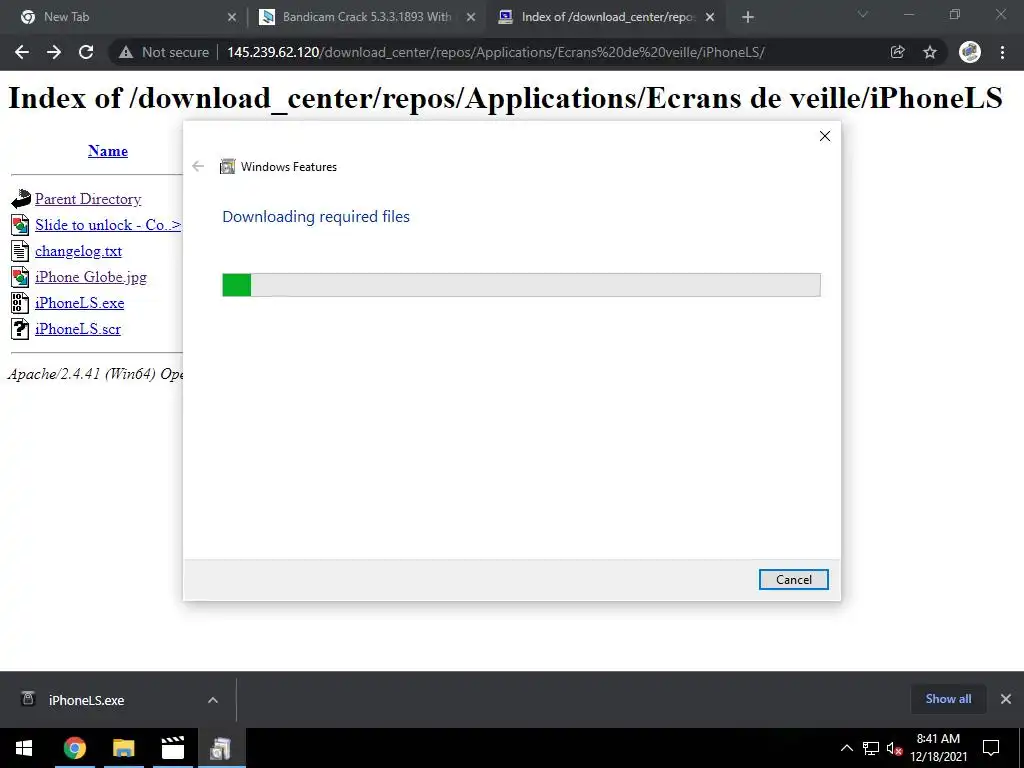
Task: Select the Index of /download_center tab
Action: click(x=605, y=17)
